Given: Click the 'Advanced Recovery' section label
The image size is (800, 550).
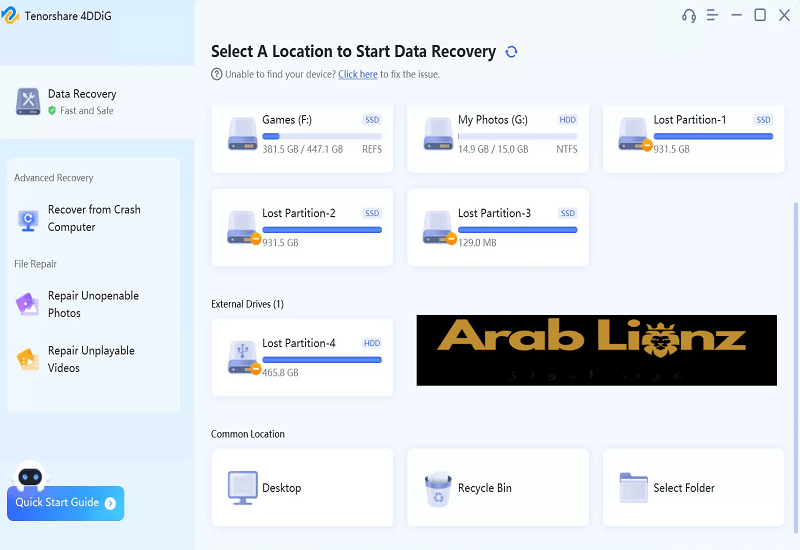Looking at the screenshot, I should coord(54,178).
